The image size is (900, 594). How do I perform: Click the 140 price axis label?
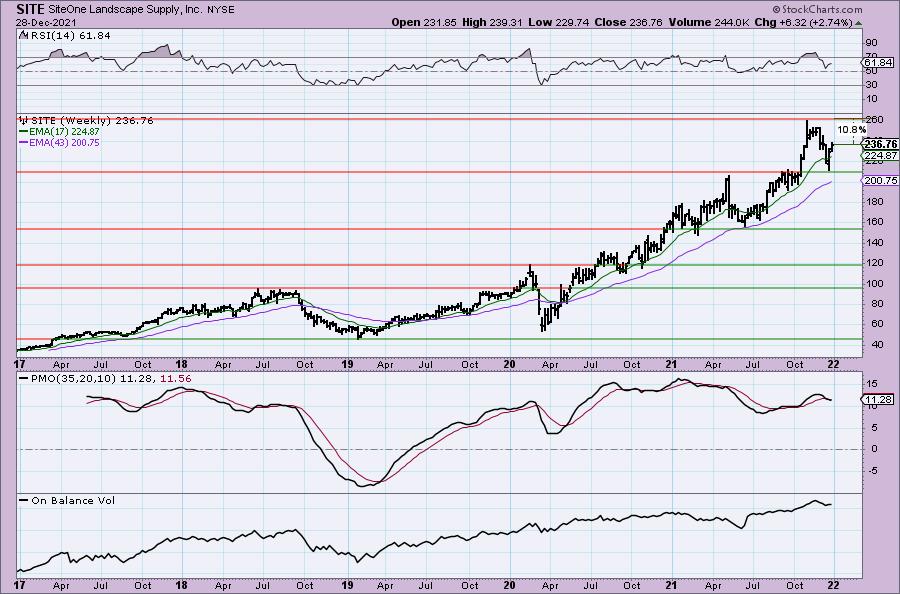tap(874, 242)
